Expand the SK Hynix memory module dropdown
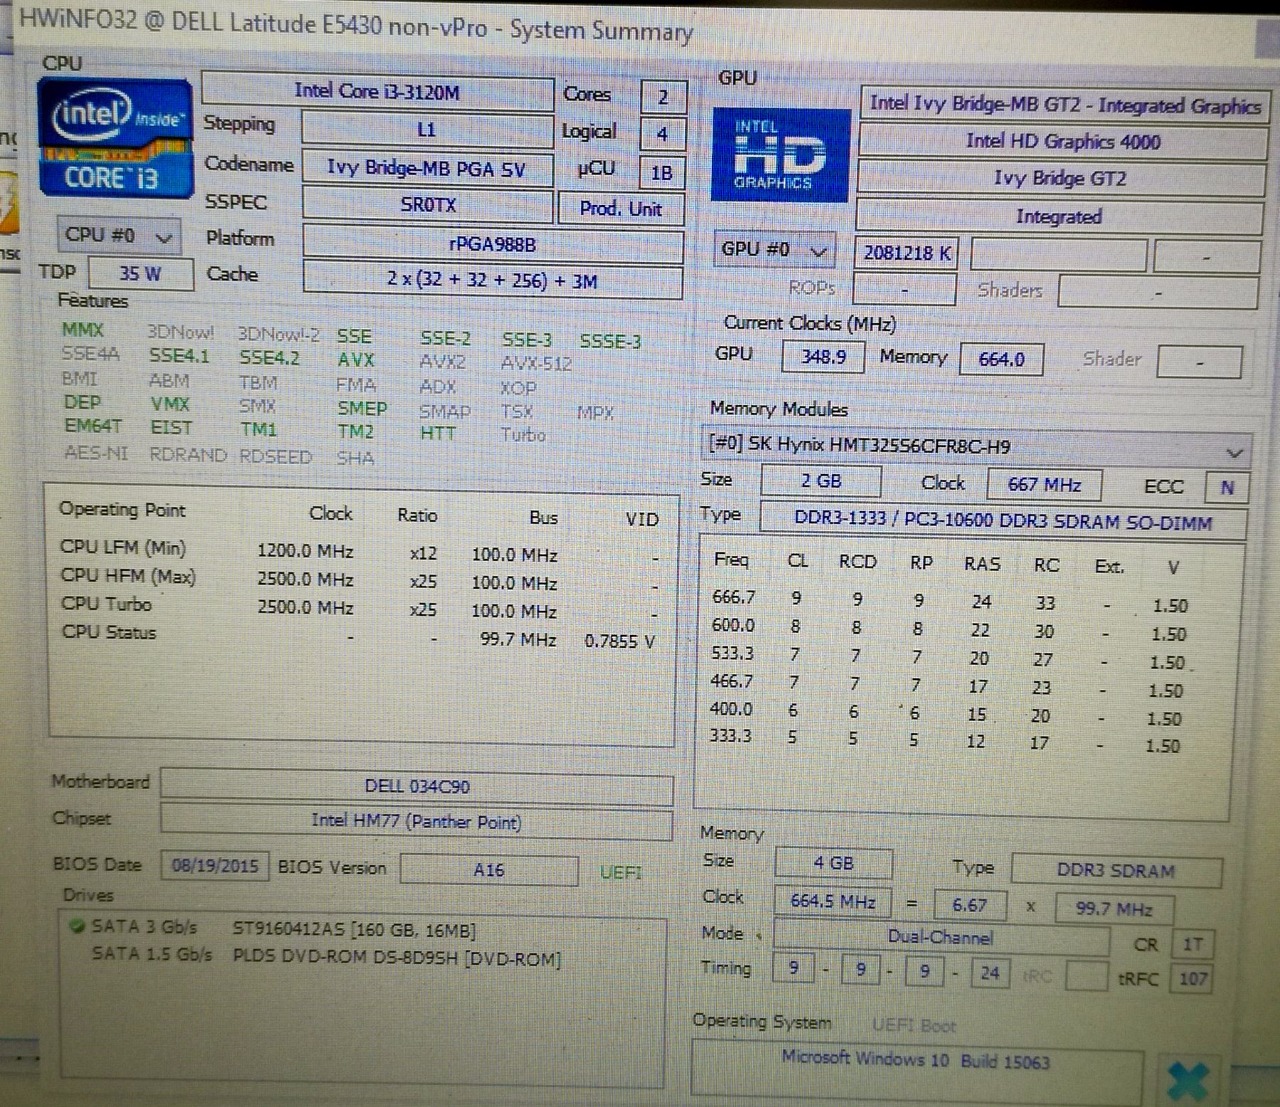The image size is (1280, 1107). click(x=976, y=446)
